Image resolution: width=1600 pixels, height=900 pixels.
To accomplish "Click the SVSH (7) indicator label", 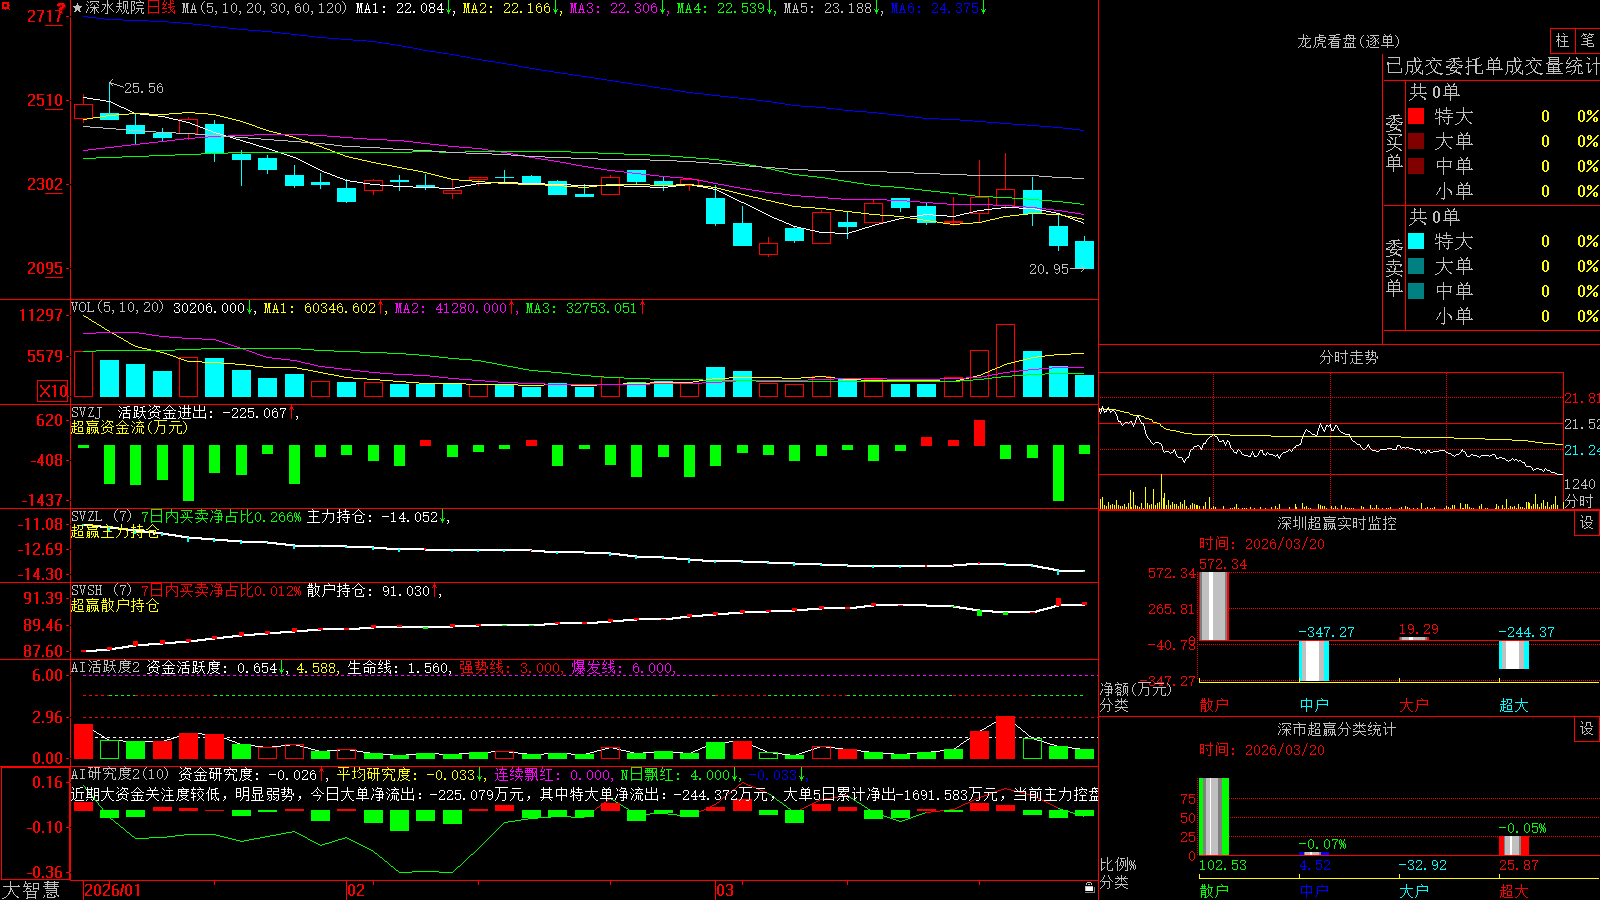I will [101, 591].
